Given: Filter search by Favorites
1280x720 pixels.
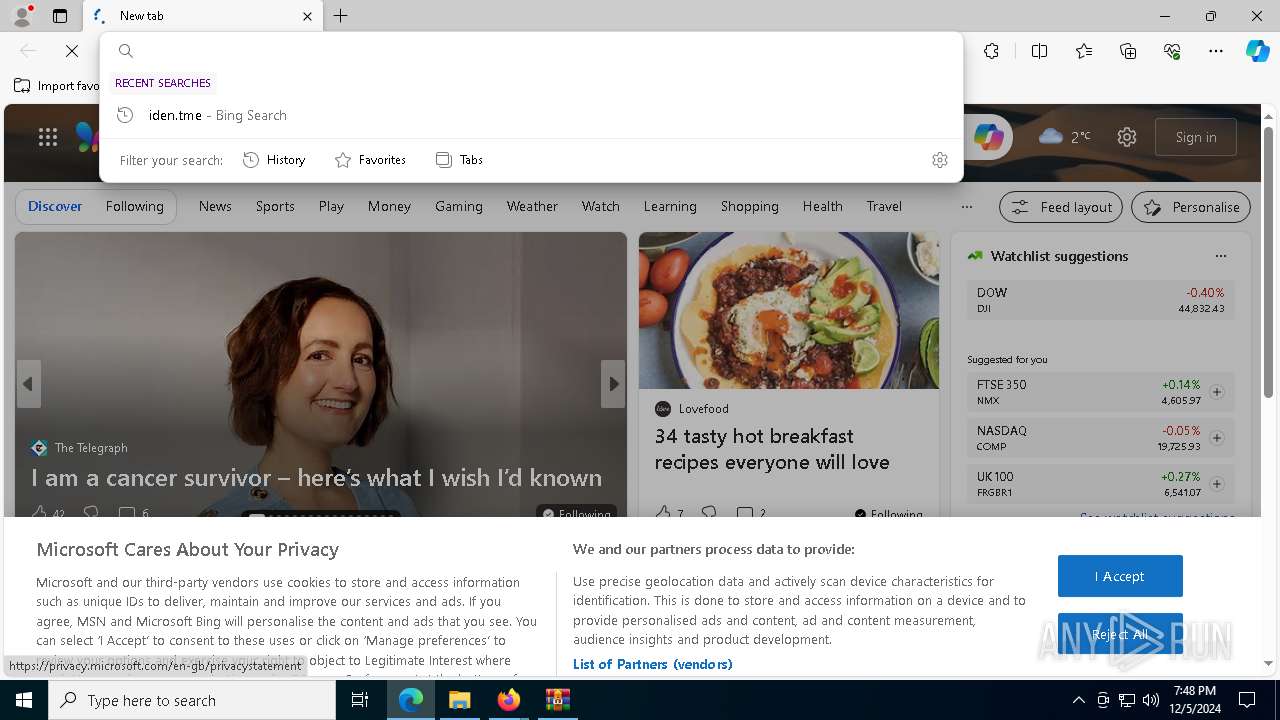Looking at the screenshot, I should pyautogui.click(x=370, y=160).
